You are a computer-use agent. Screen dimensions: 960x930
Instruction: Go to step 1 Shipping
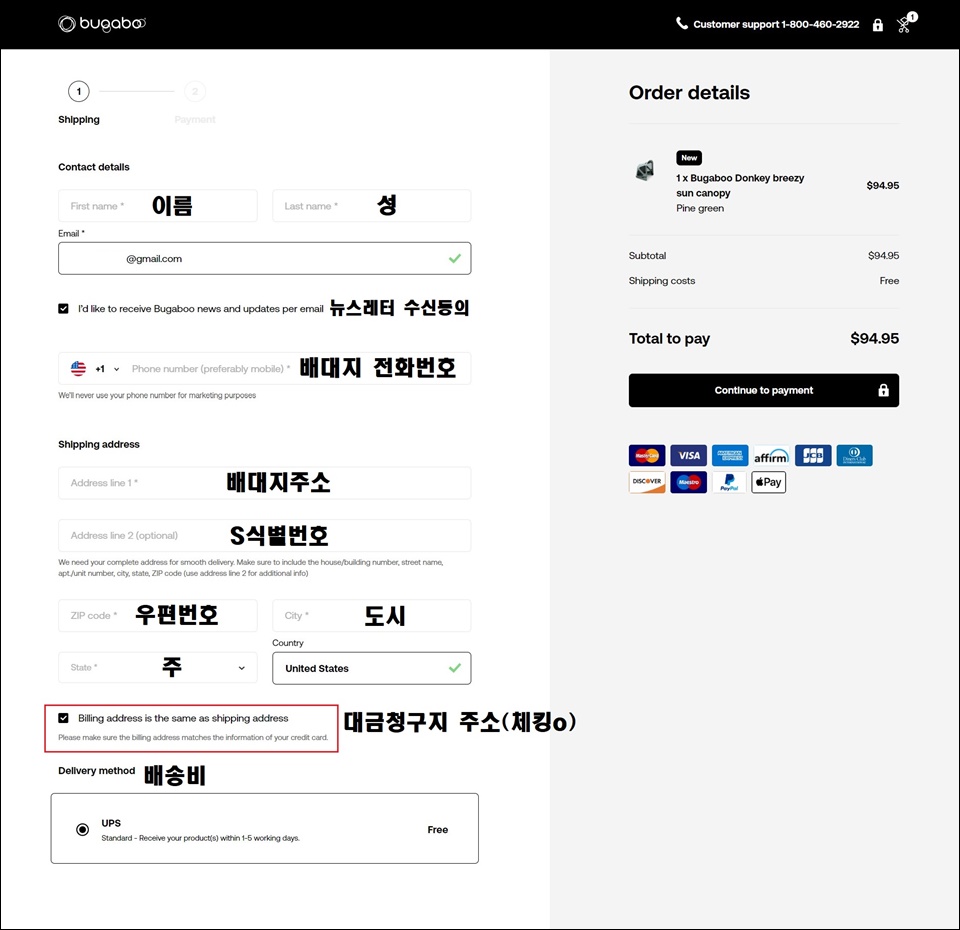coord(78,91)
